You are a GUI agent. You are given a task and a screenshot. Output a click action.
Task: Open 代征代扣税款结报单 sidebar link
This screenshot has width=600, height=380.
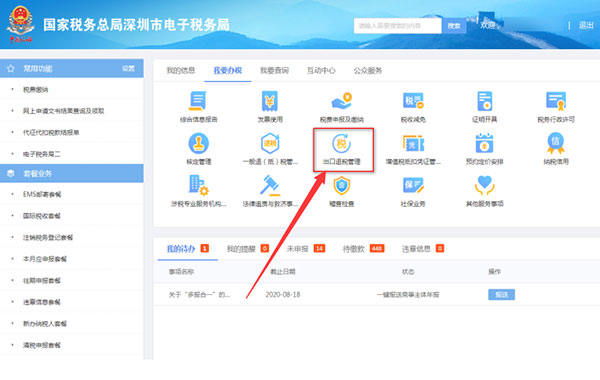coord(51,132)
